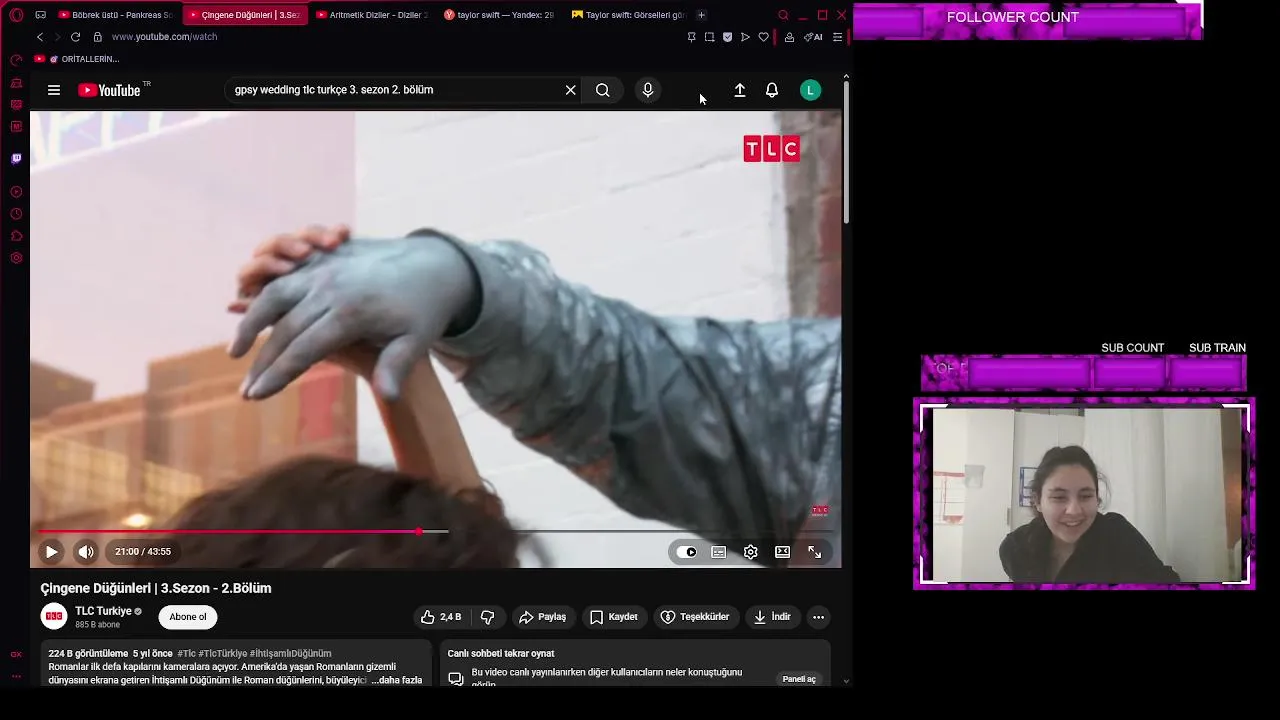This screenshot has width=1280, height=720.
Task: Mute the video volume speaker
Action: point(86,551)
